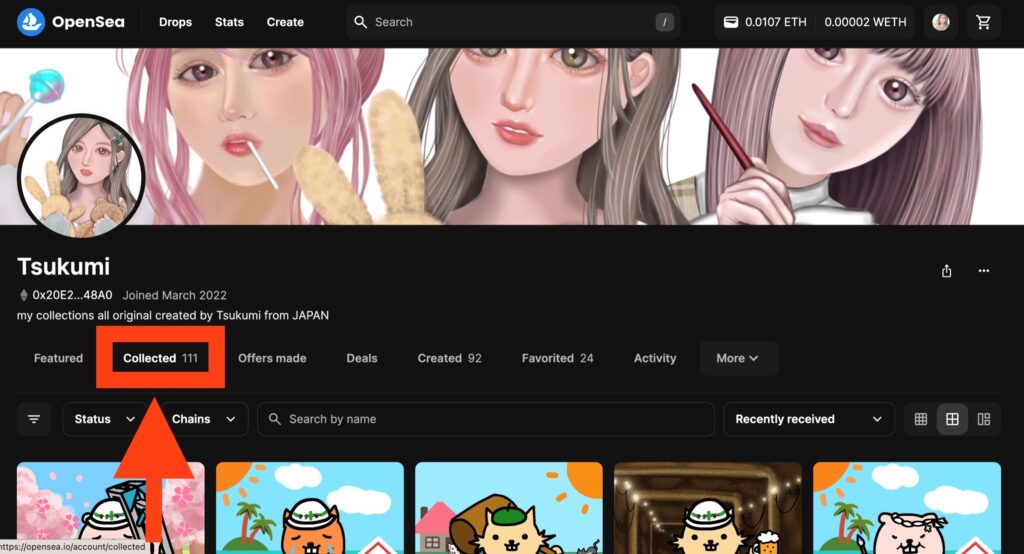Share the profile with share icon
The height and width of the screenshot is (554, 1024).
coord(946,270)
